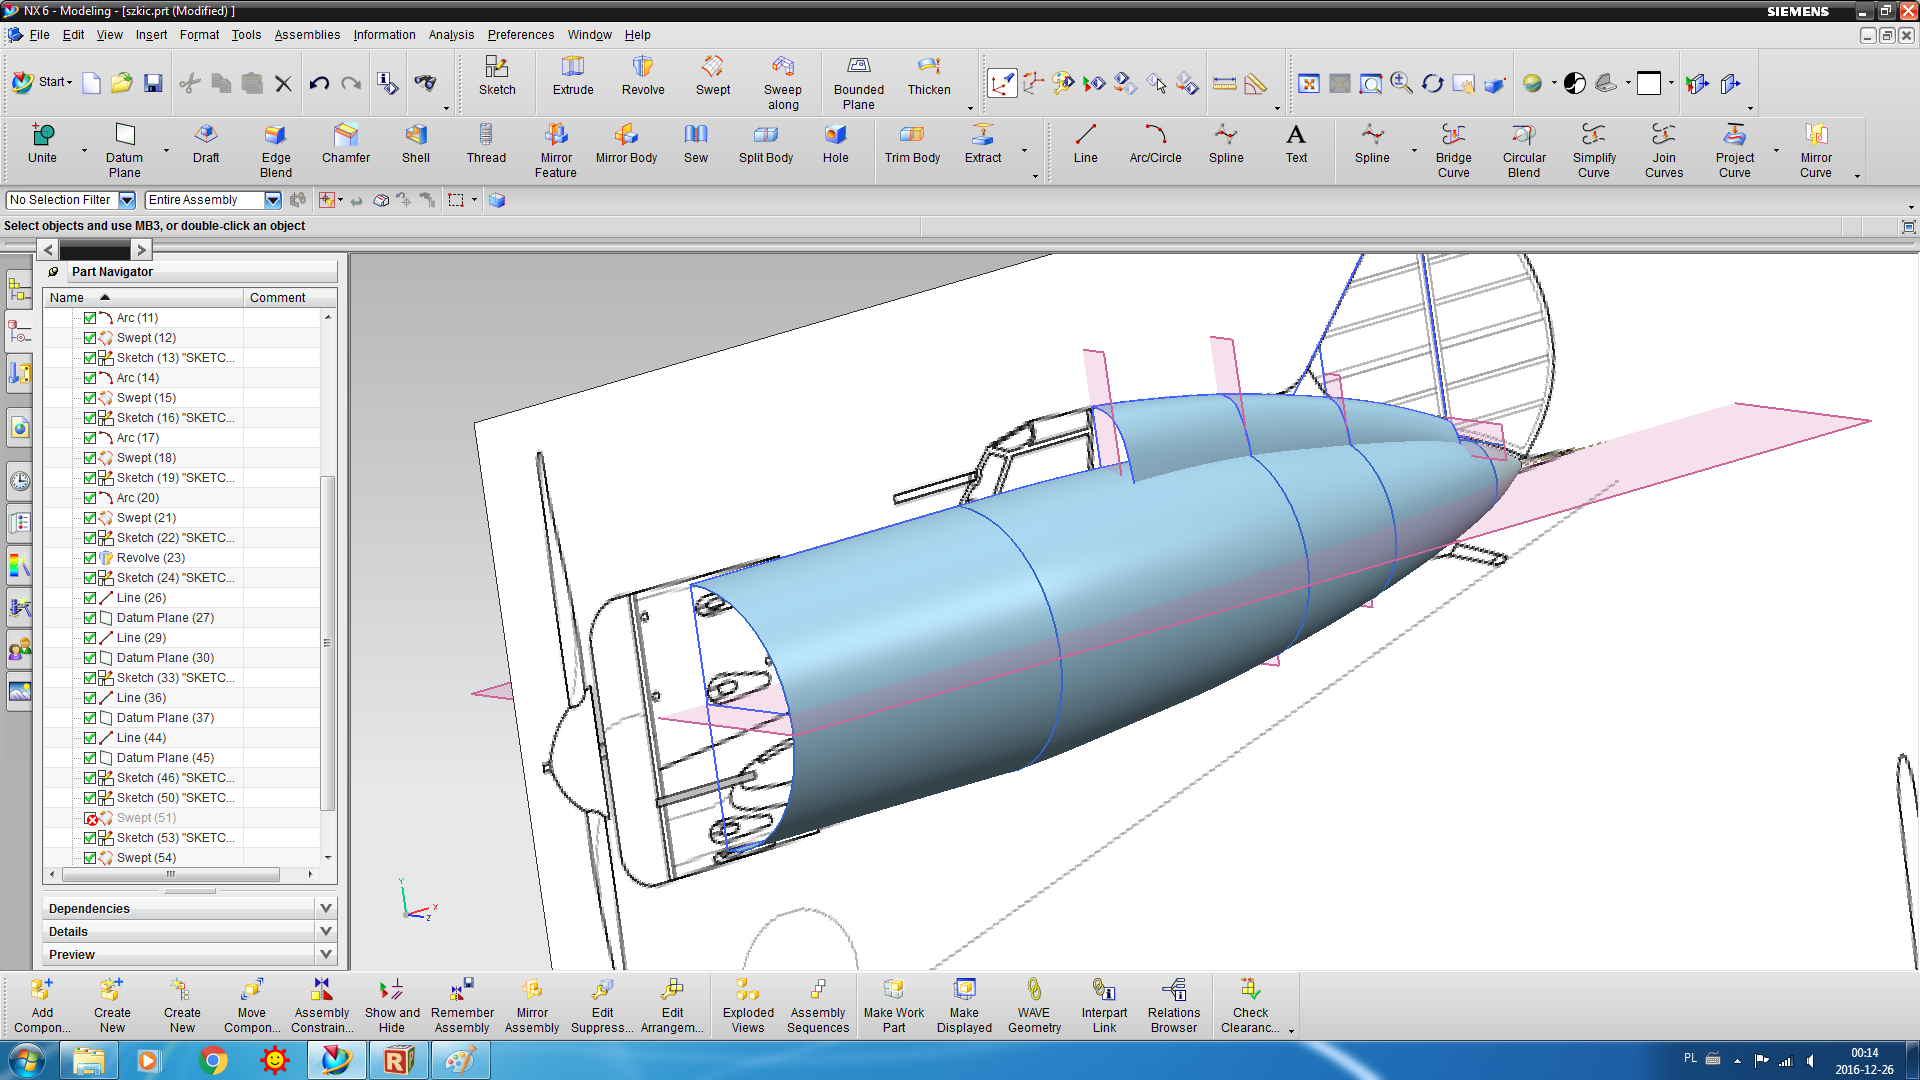Uncheck the Revolve (23) feature checkbox
This screenshot has height=1080, width=1920.
[x=90, y=558]
